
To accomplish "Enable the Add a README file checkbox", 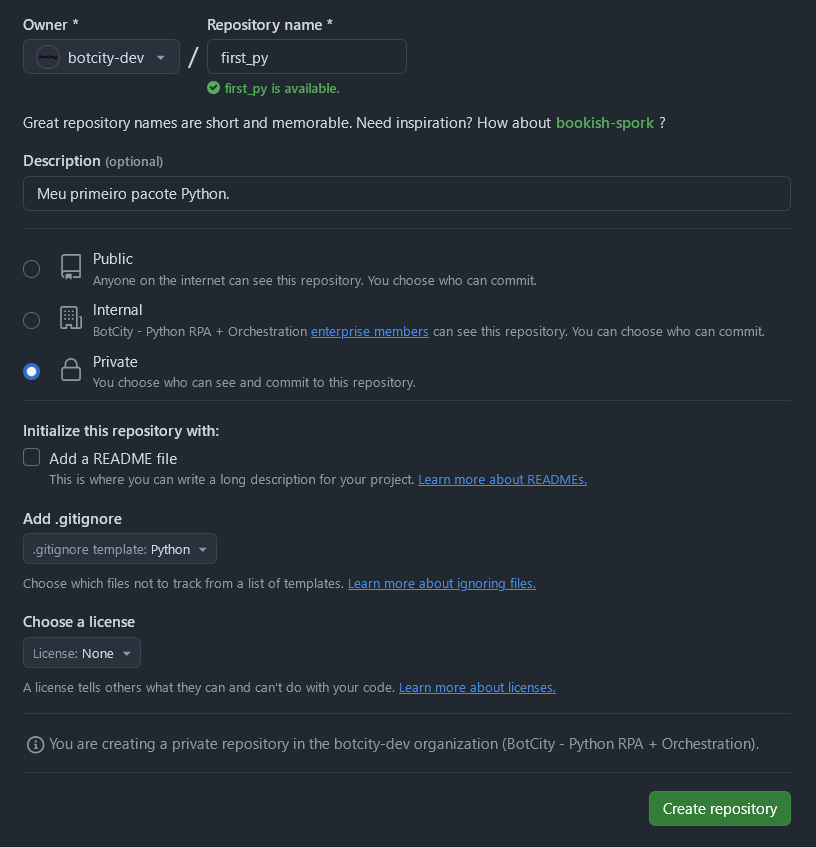I will click(x=32, y=458).
